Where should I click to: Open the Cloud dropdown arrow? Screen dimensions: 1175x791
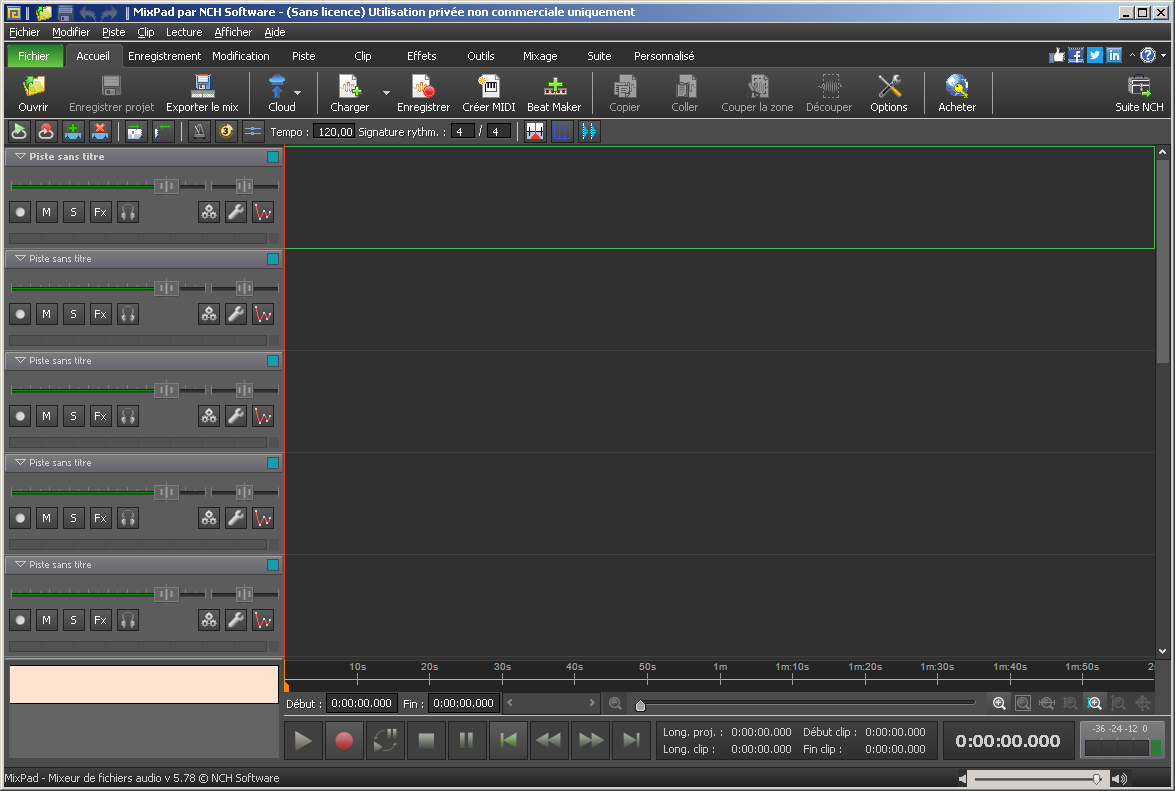[x=297, y=93]
